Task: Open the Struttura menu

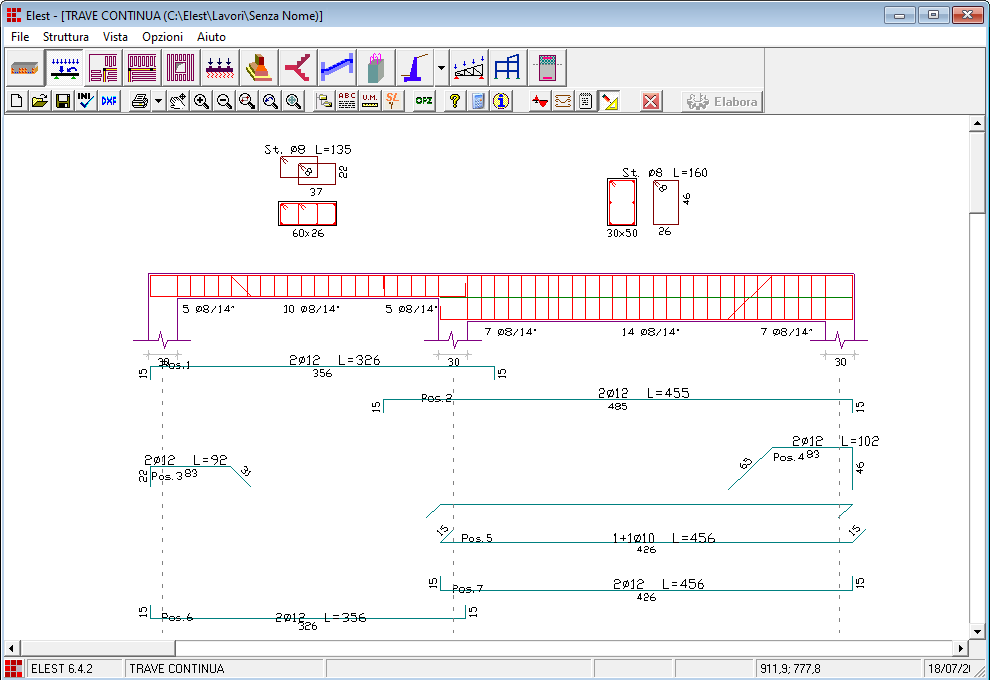Action: point(66,36)
